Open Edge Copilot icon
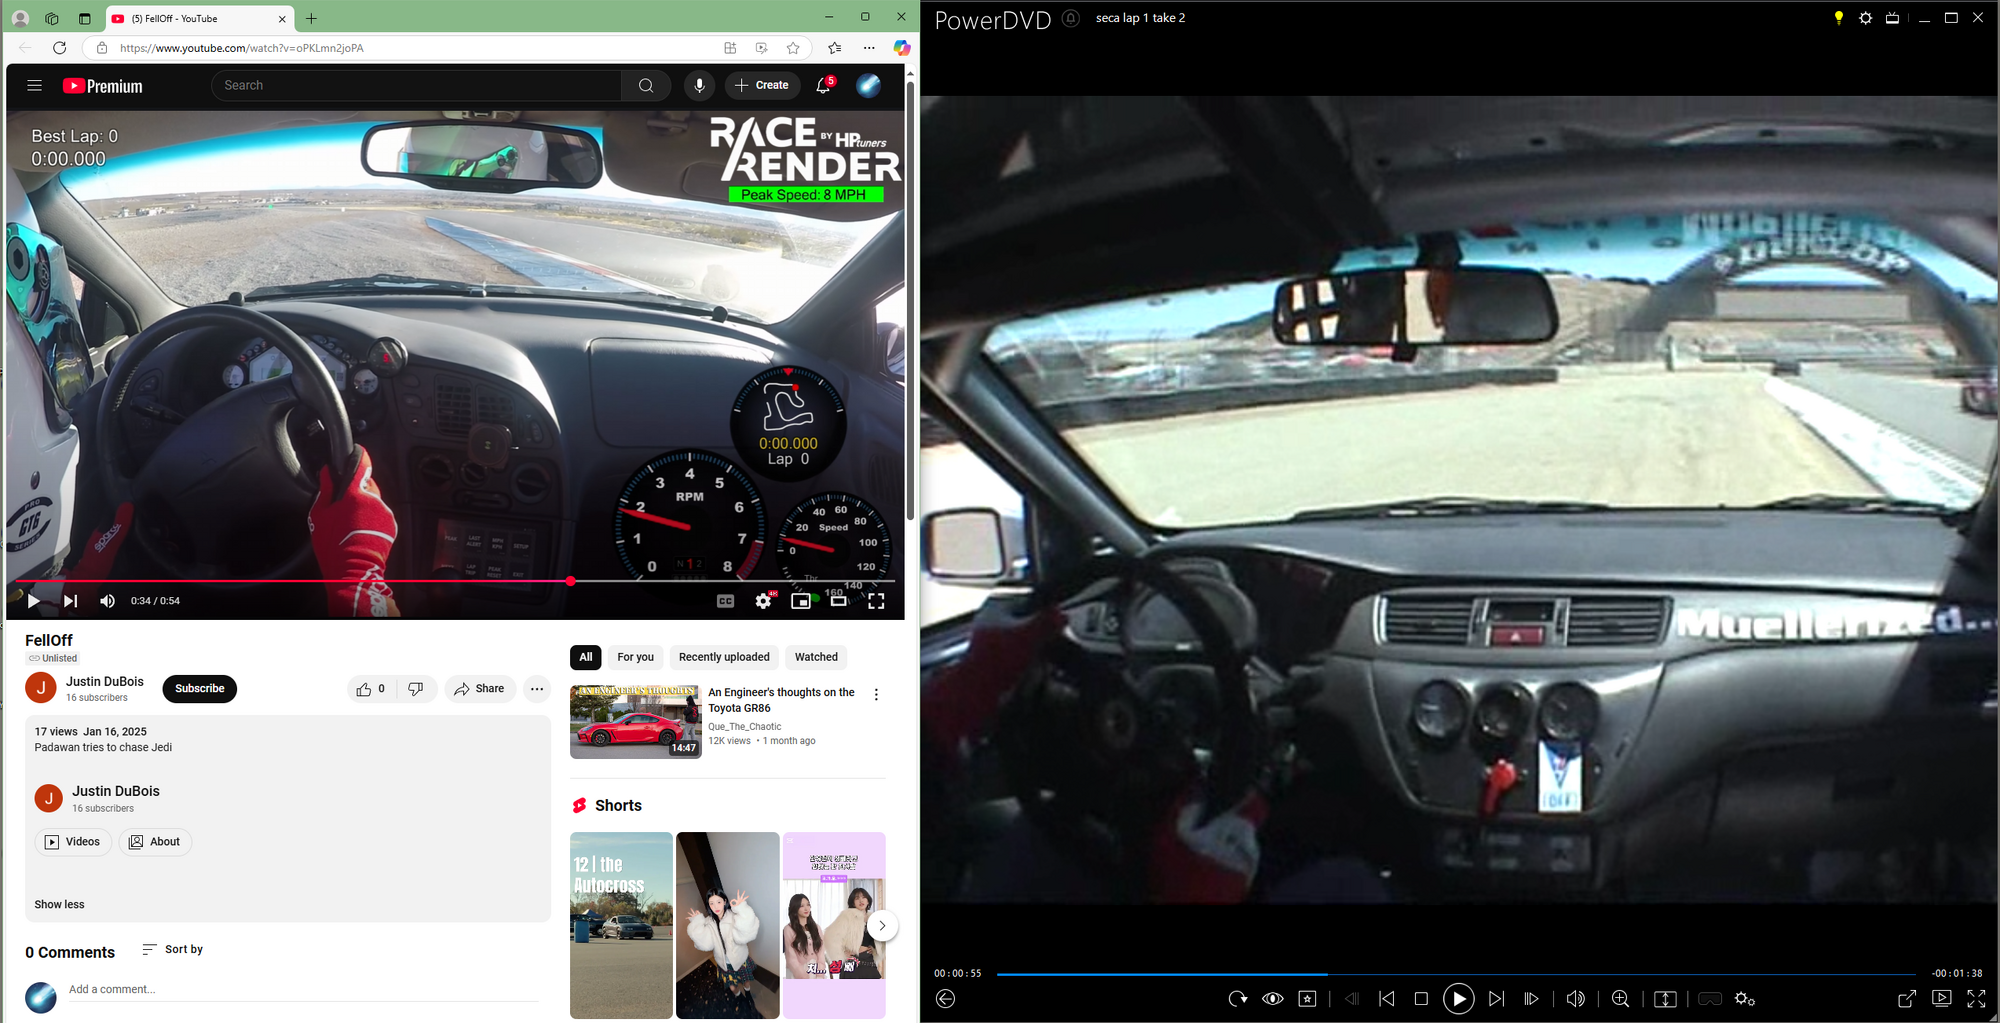 click(901, 48)
